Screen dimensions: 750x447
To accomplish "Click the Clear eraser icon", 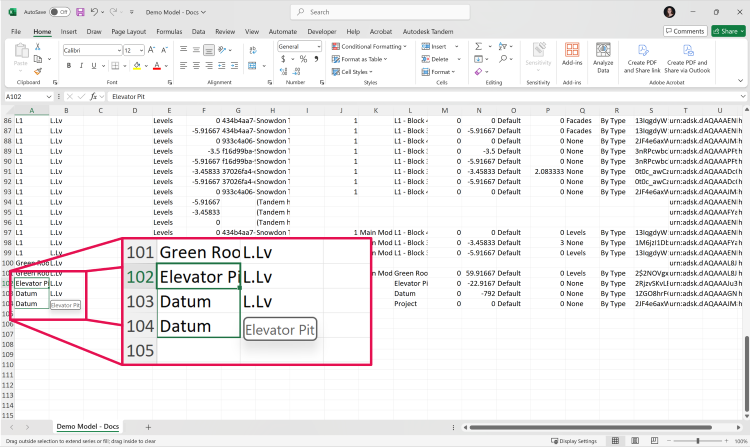I will click(x=478, y=71).
